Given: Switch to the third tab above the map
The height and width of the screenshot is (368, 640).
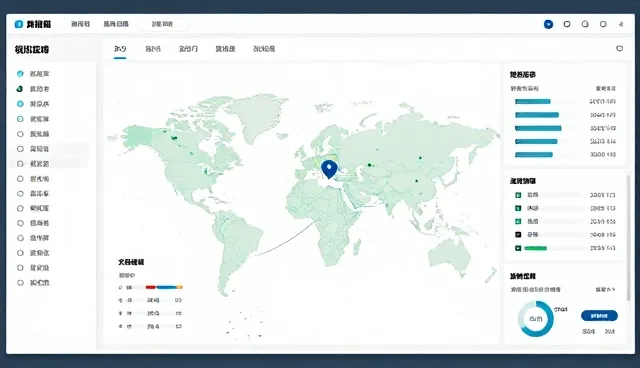Looking at the screenshot, I should pos(188,49).
